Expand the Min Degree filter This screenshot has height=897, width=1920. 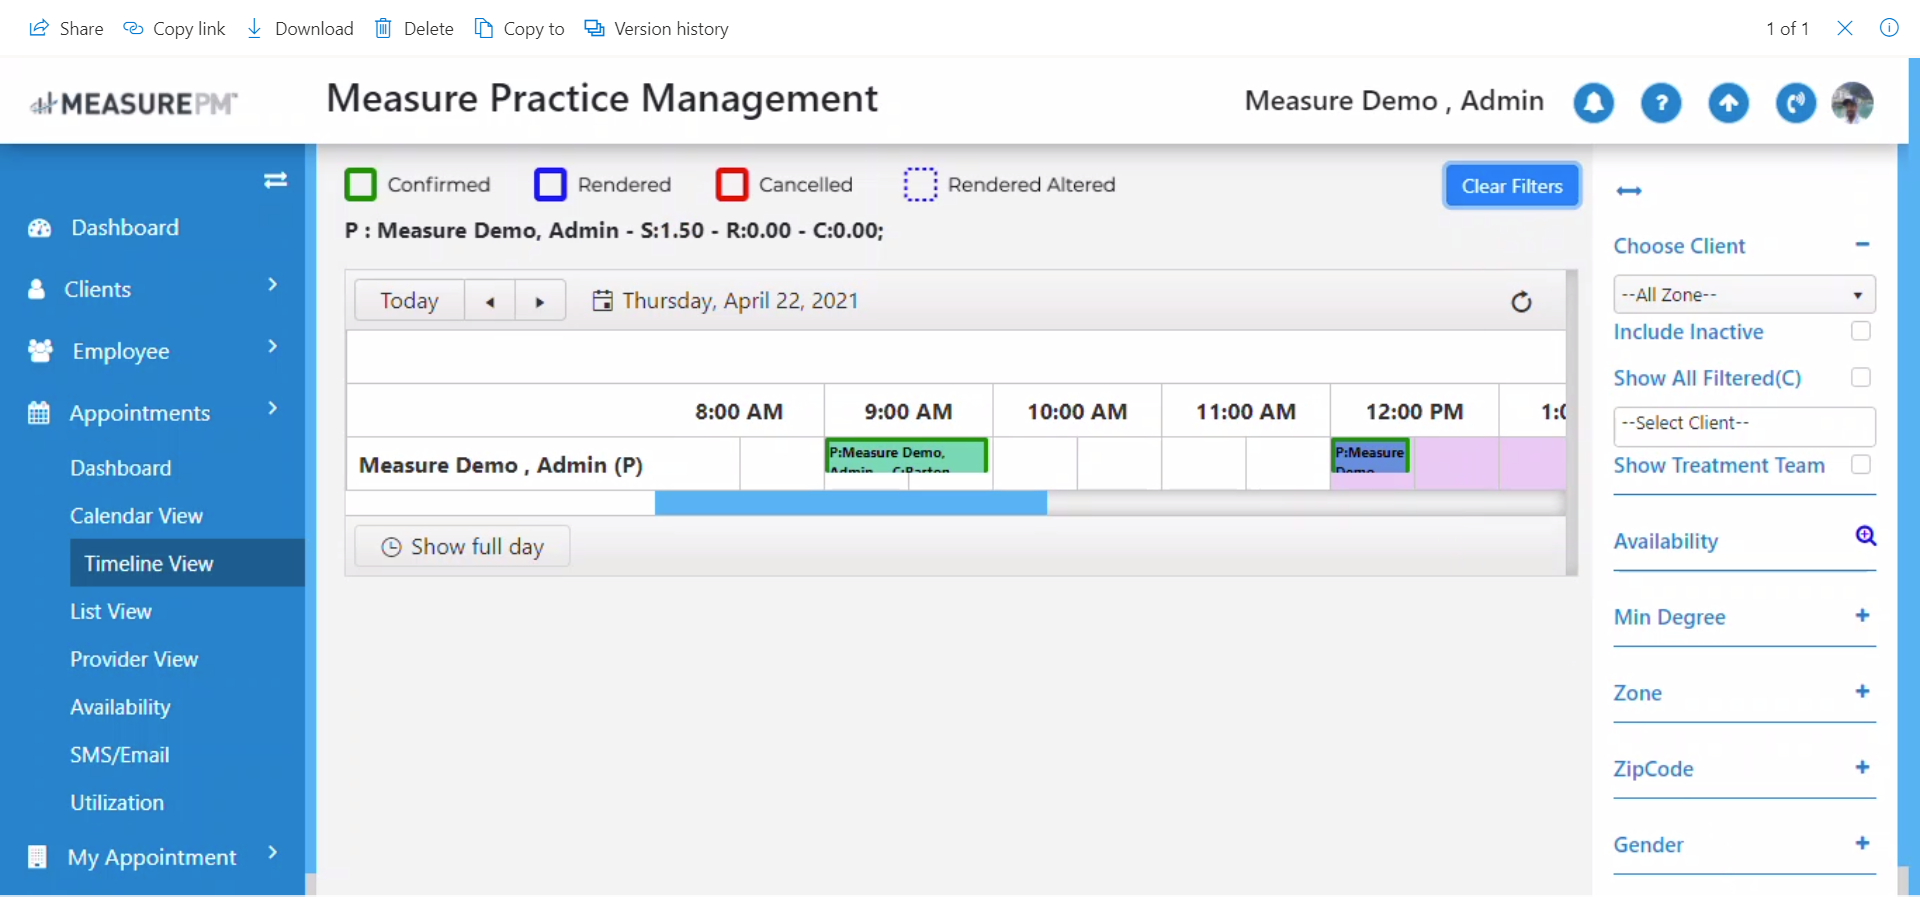pos(1862,616)
